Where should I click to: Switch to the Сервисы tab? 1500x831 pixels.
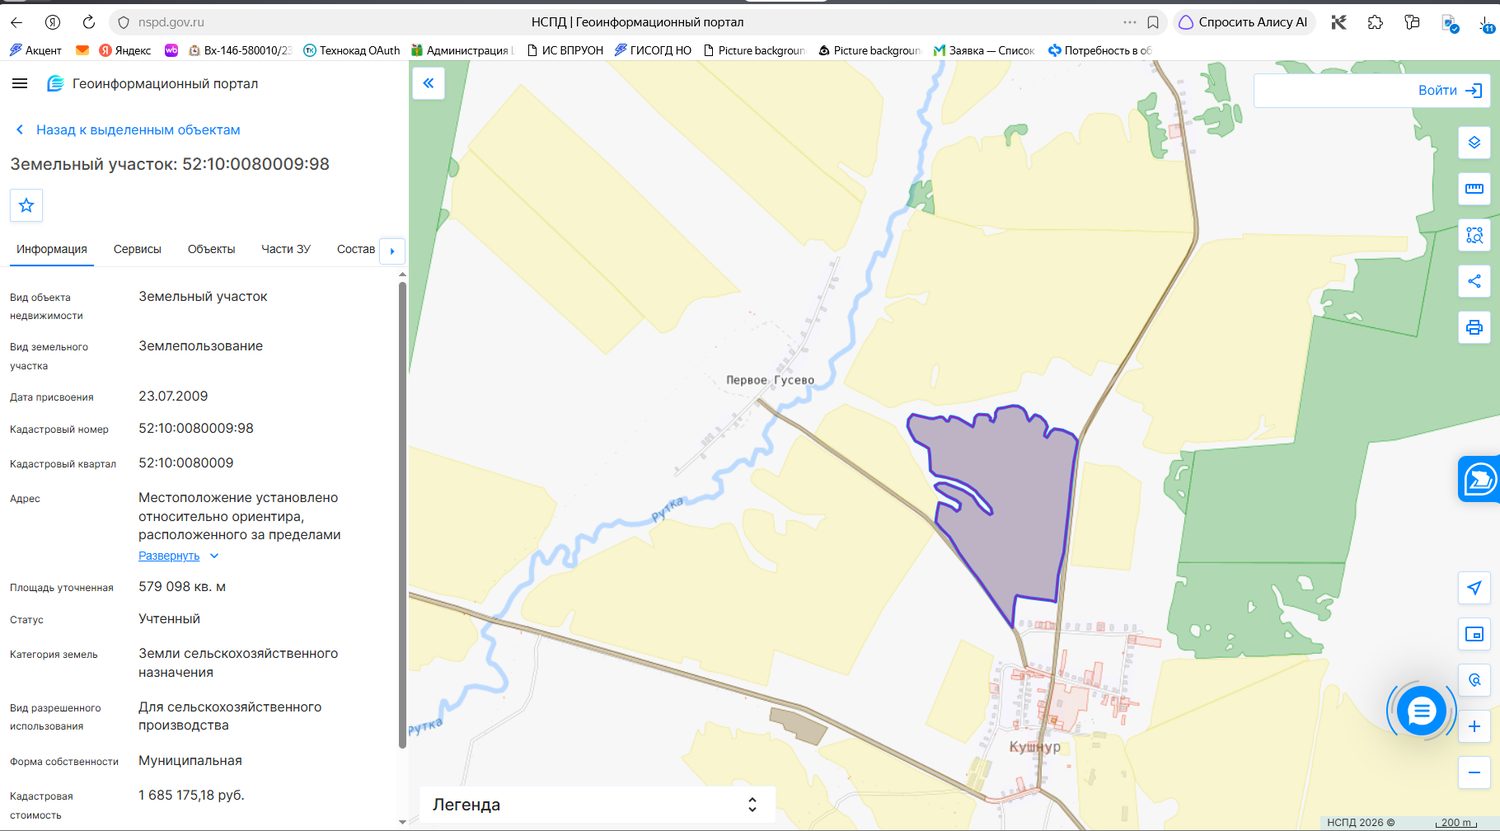(137, 249)
